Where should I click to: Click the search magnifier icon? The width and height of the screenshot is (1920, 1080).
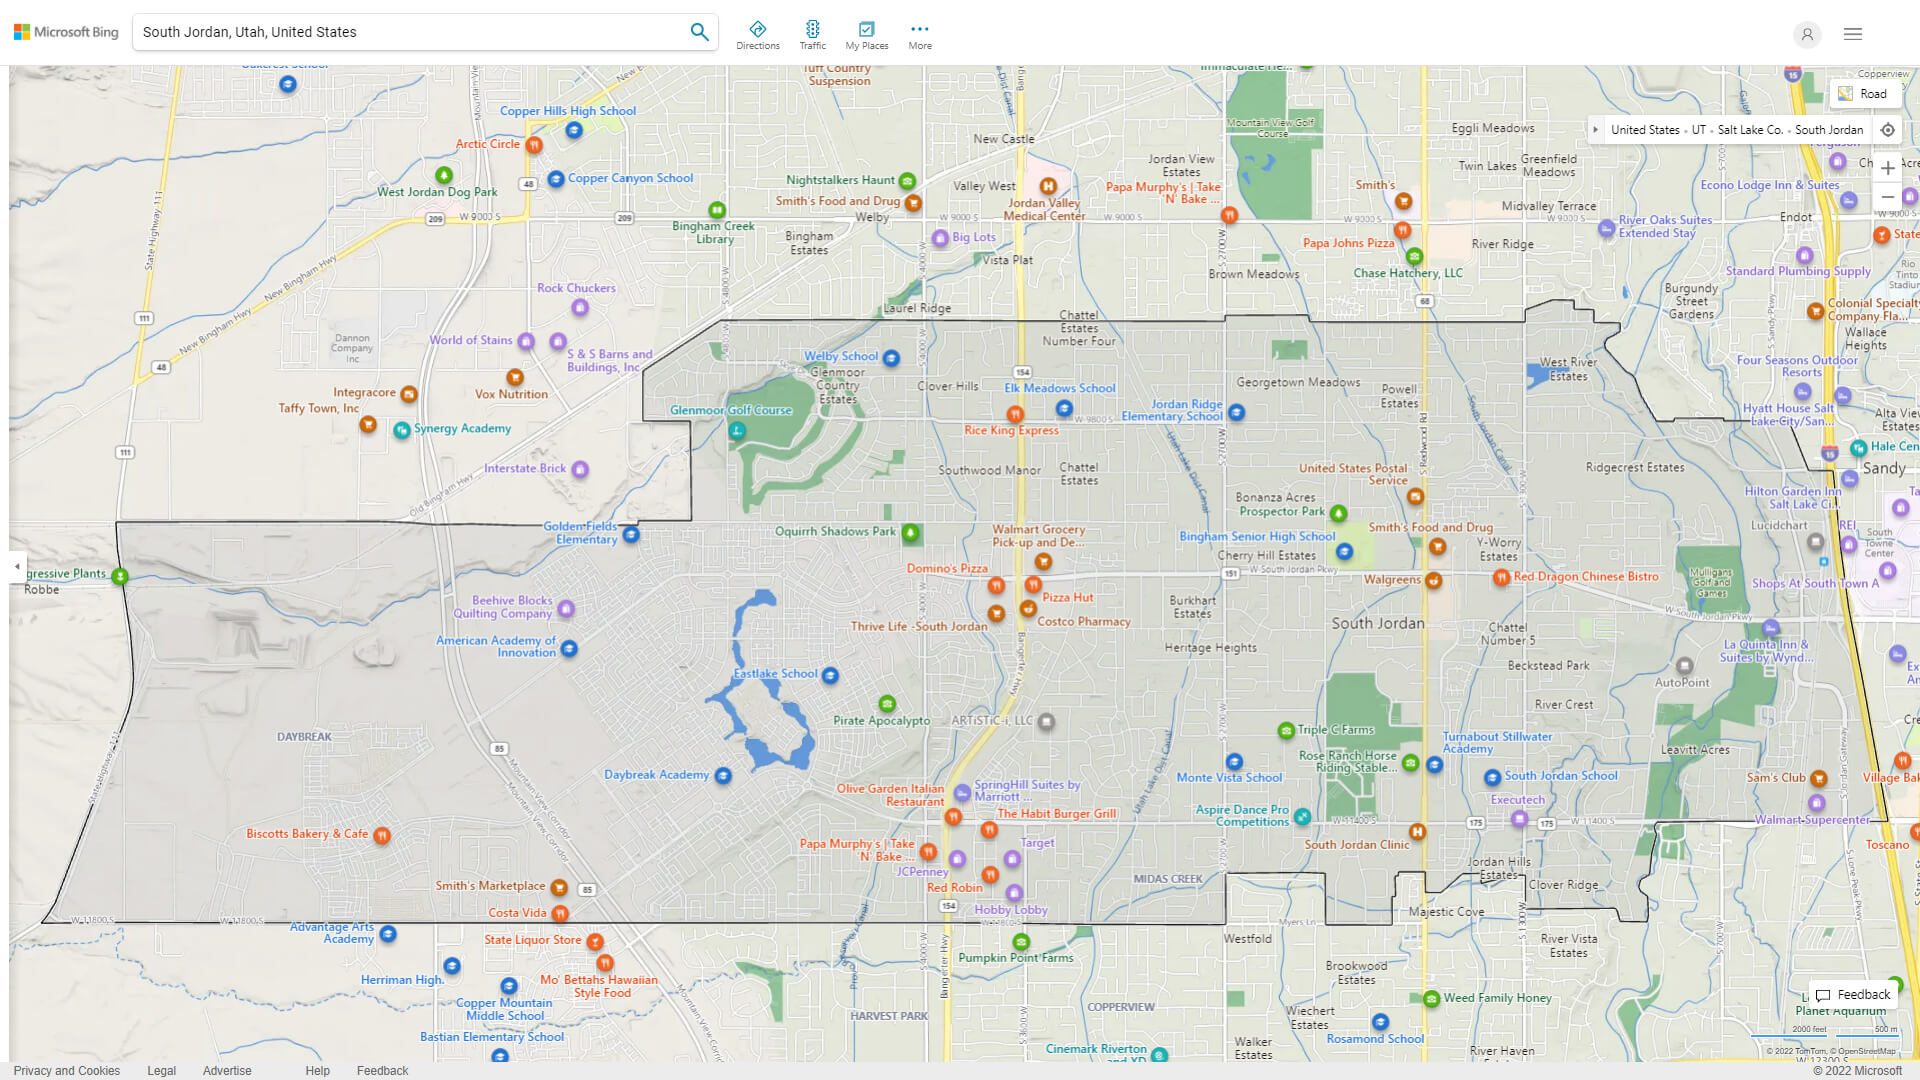pos(699,32)
